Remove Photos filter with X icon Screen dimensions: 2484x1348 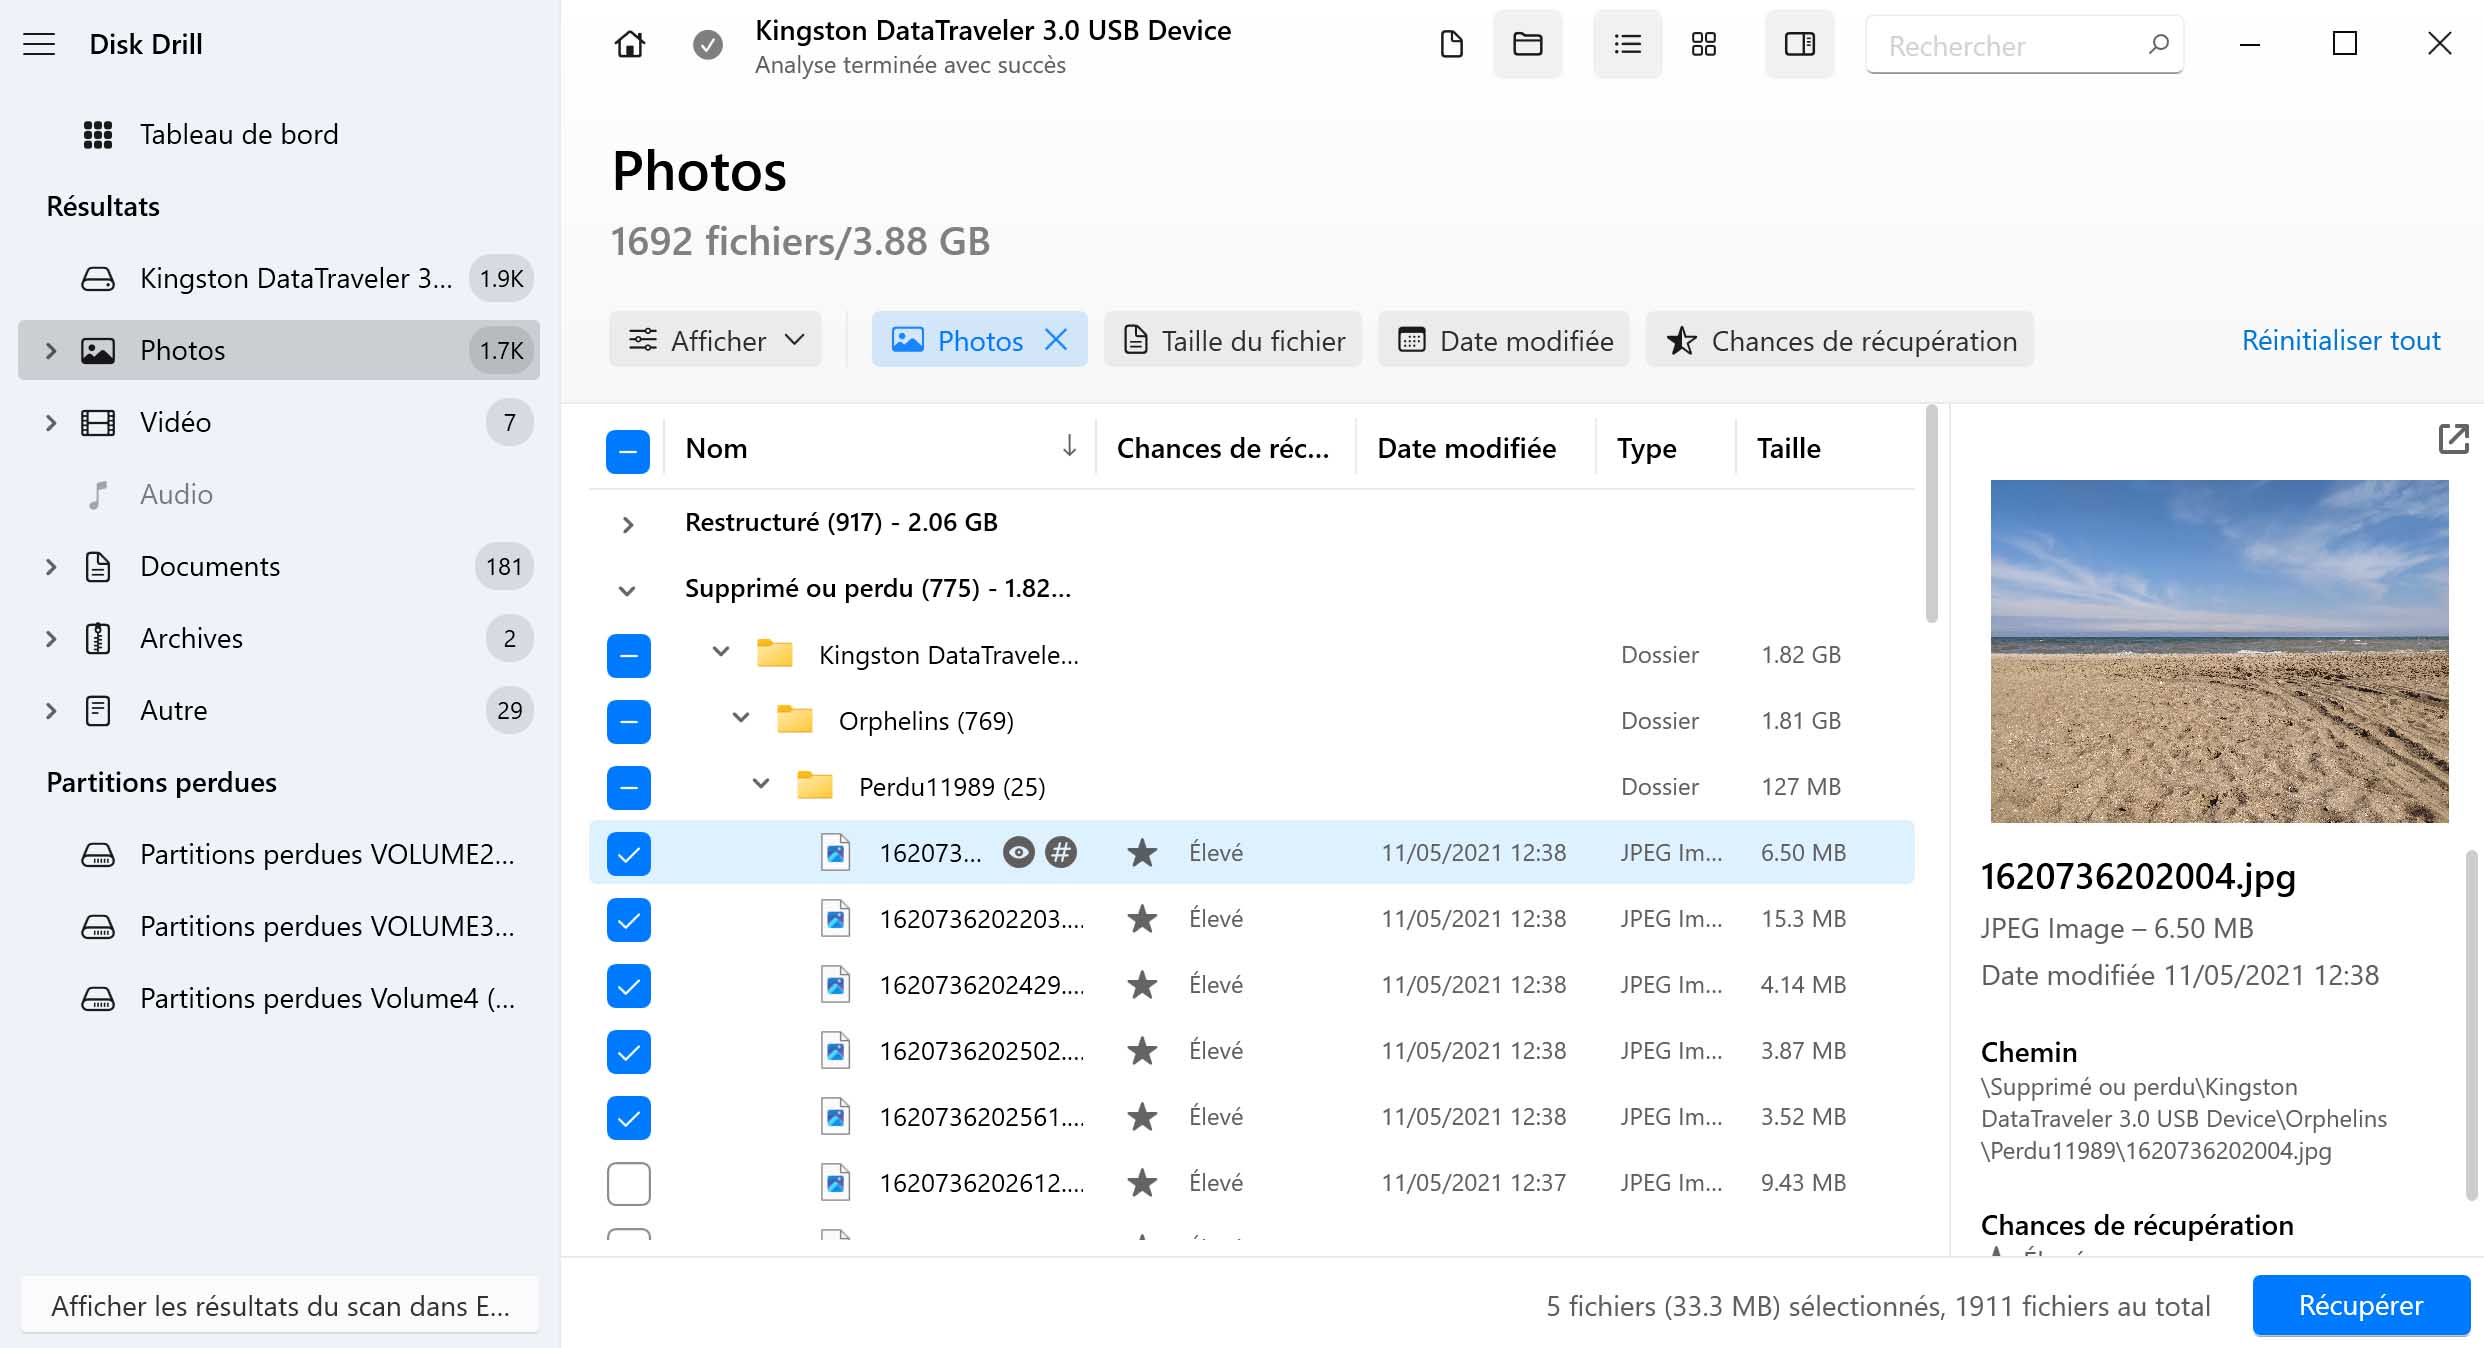pos(1056,340)
